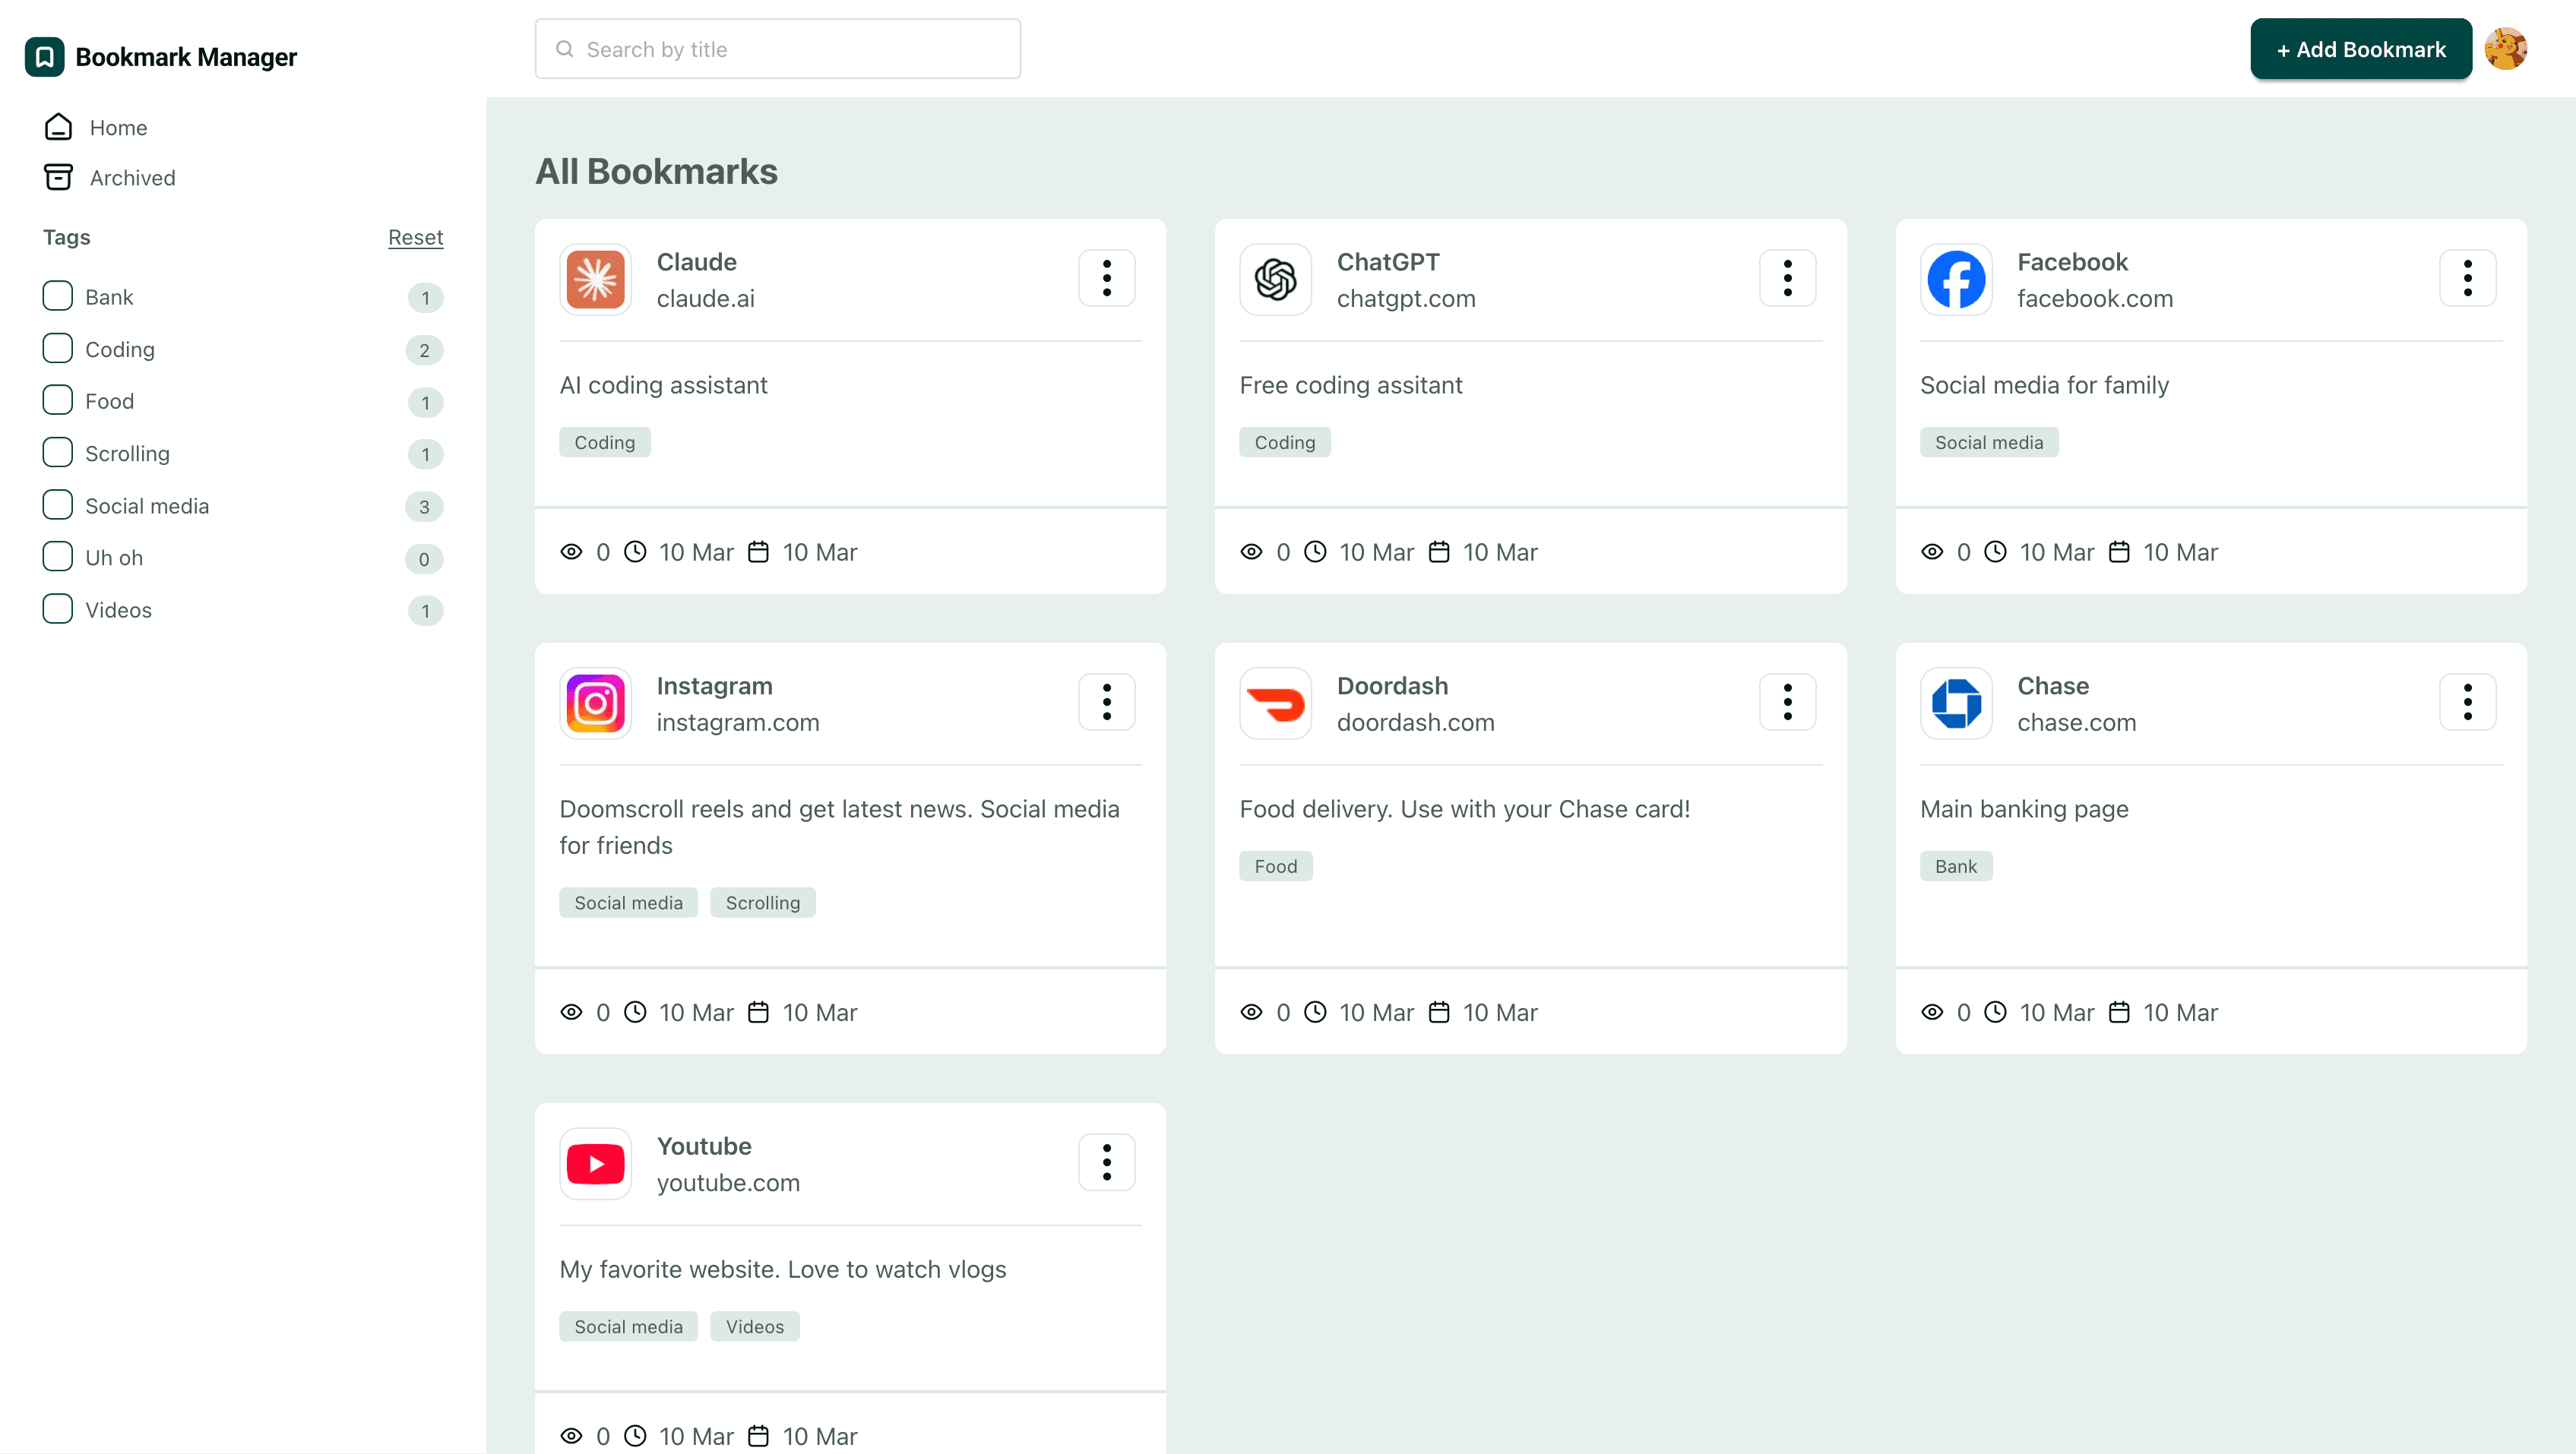Open the Claude bookmark favicon

click(x=595, y=279)
